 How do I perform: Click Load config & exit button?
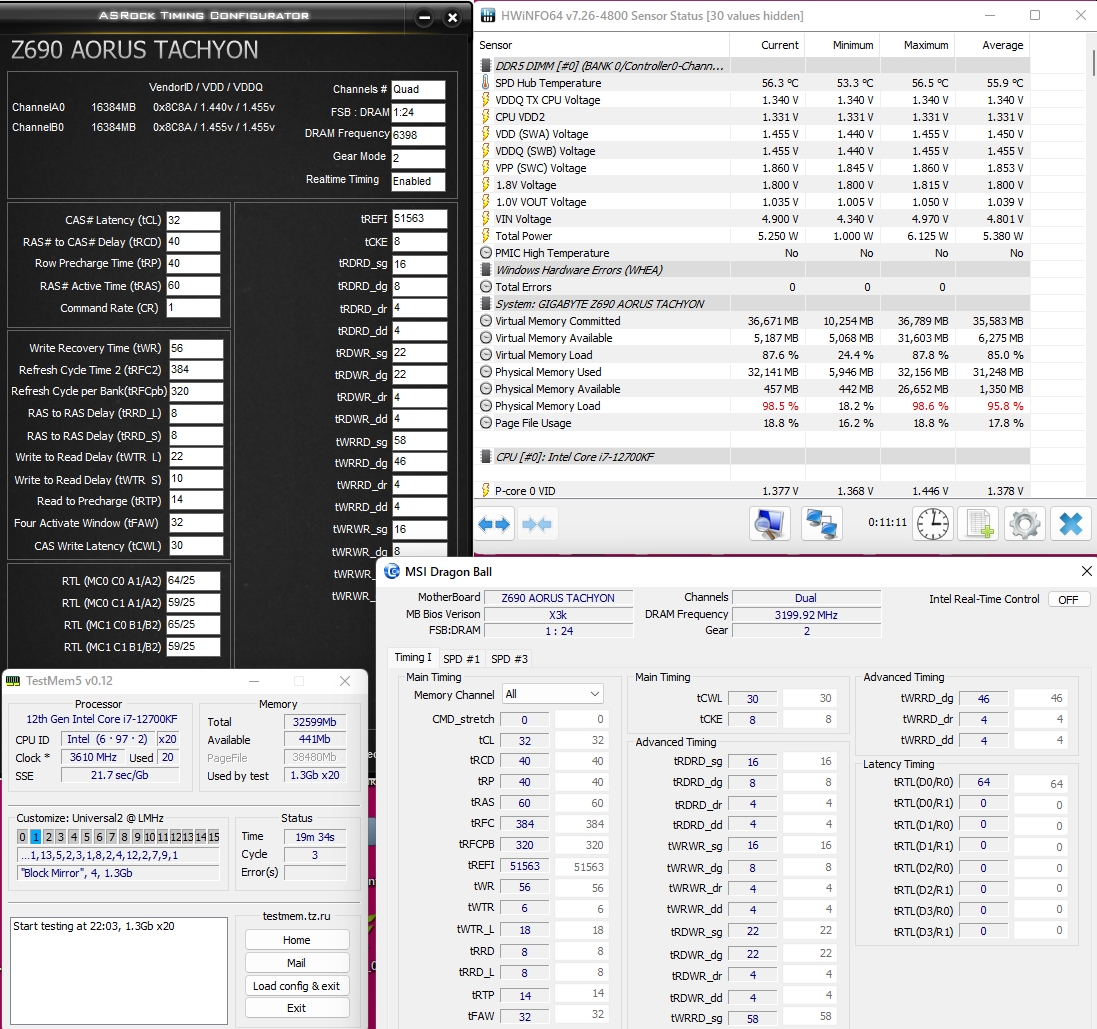(297, 986)
